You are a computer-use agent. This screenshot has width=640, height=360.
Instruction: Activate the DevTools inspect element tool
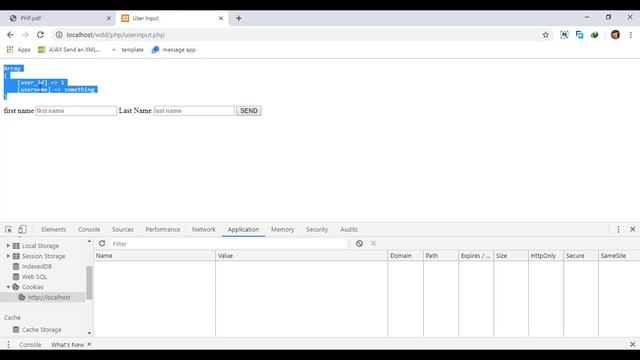pyautogui.click(x=9, y=229)
